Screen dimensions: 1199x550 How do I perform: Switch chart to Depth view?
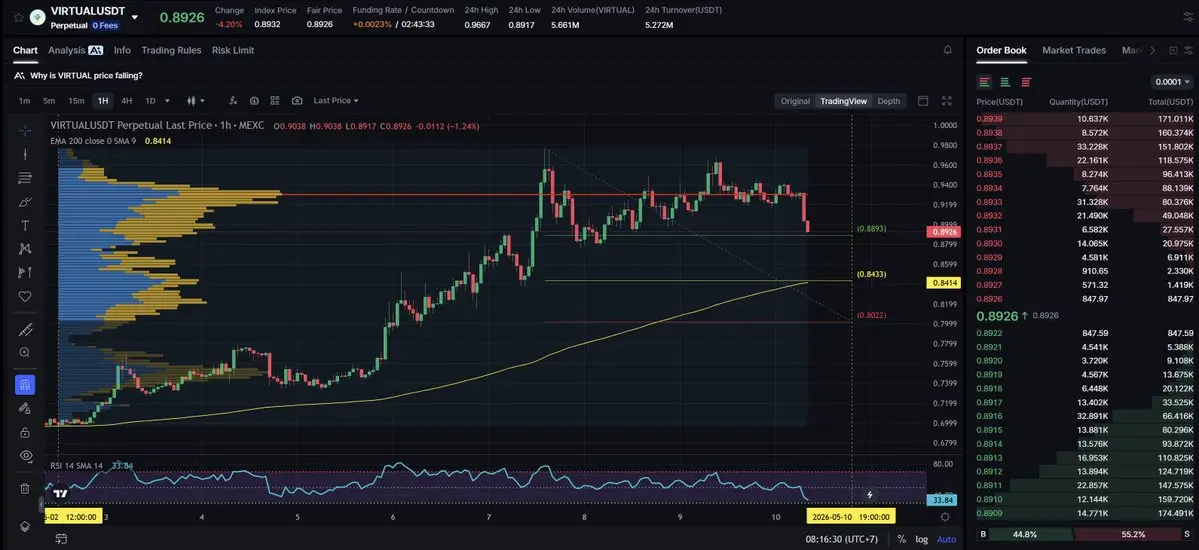(x=889, y=101)
